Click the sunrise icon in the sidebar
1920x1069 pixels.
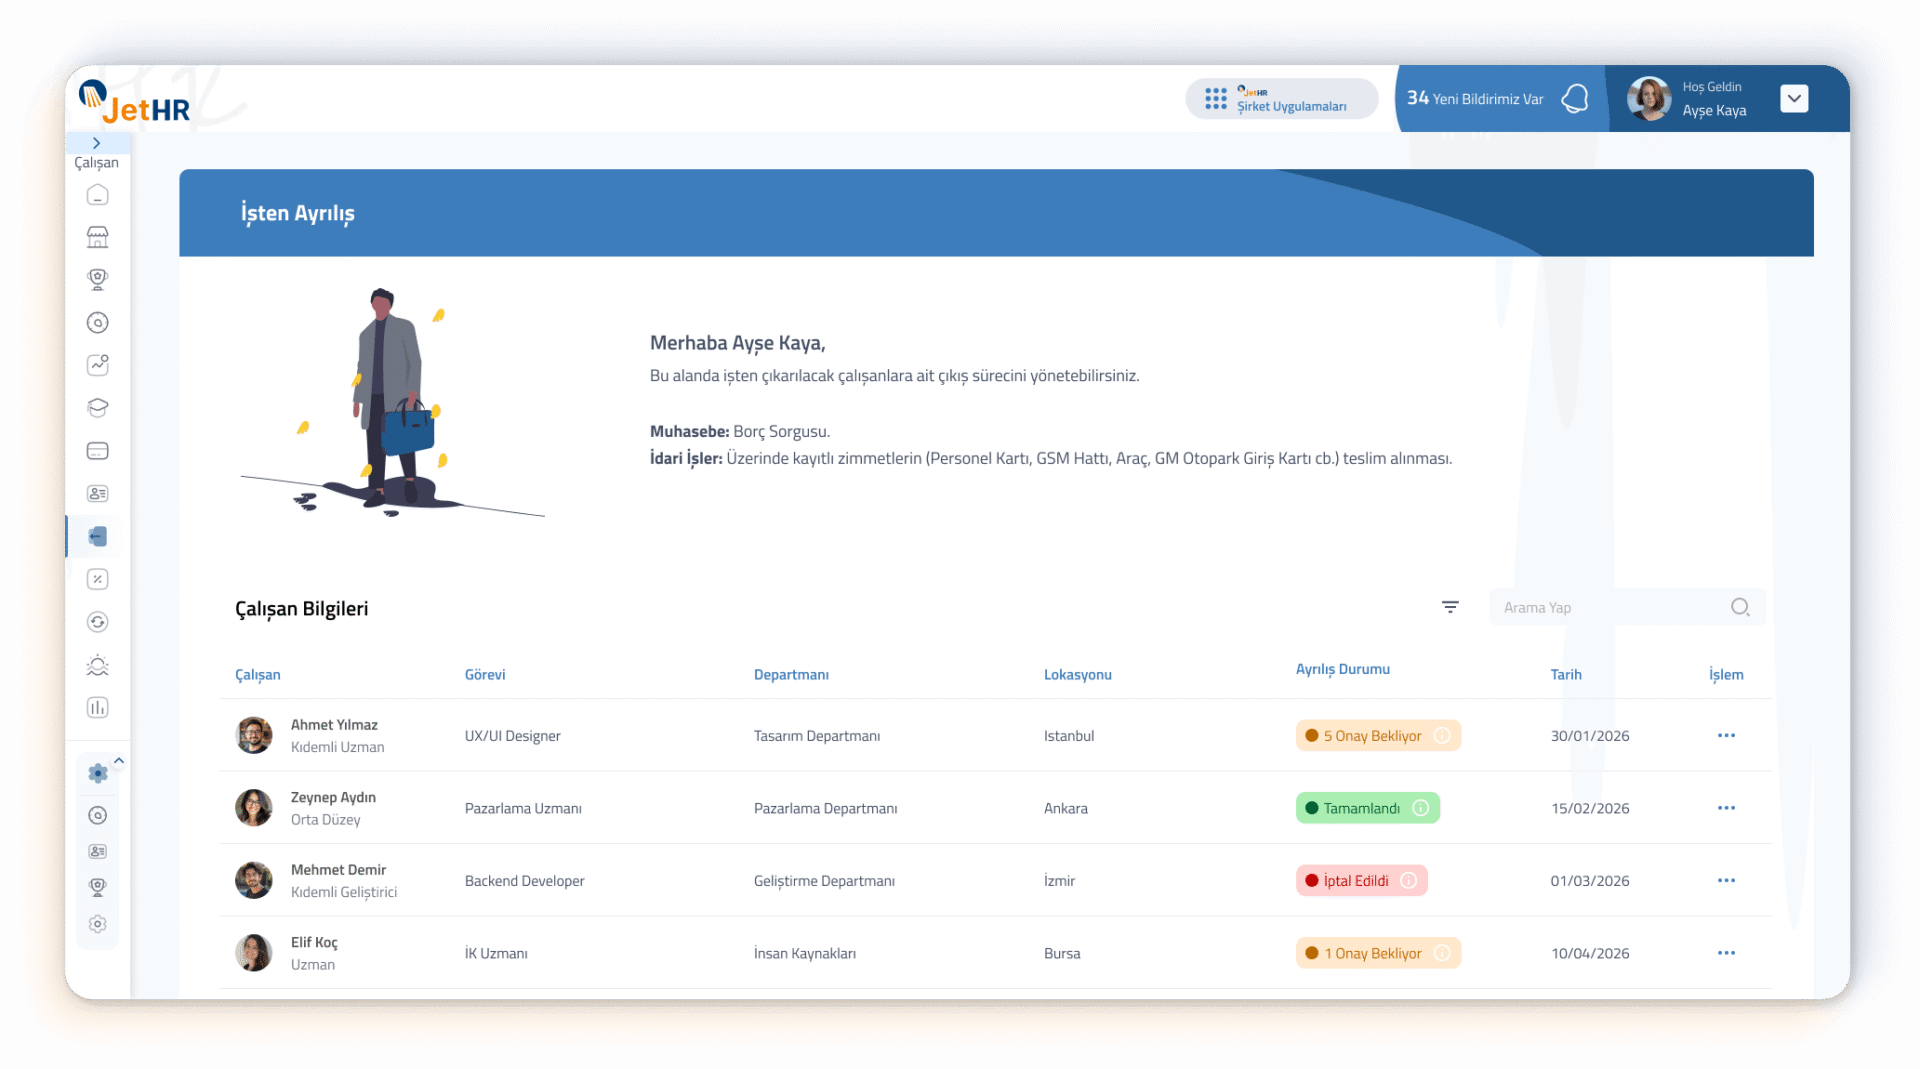coord(97,665)
